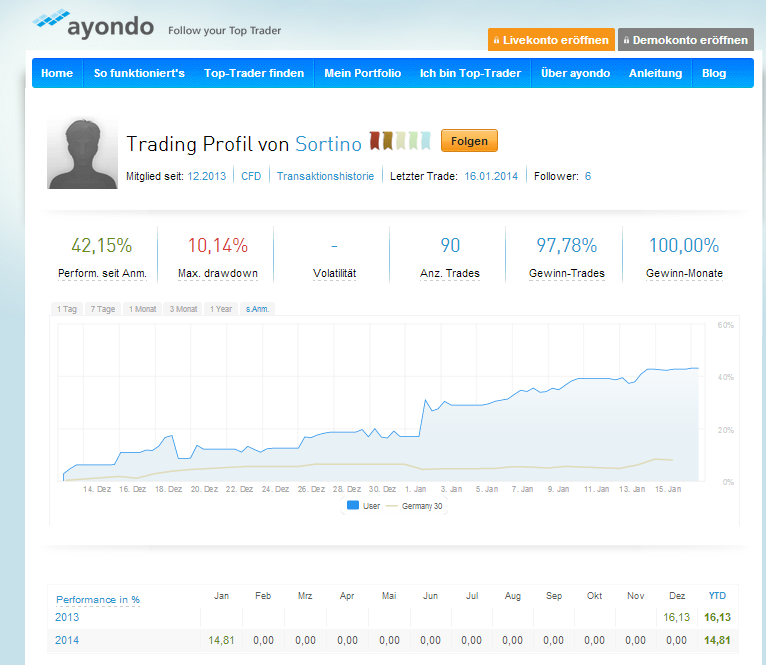This screenshot has height=665, width=766.
Task: Go to Top-Trader finden
Action: coord(254,73)
